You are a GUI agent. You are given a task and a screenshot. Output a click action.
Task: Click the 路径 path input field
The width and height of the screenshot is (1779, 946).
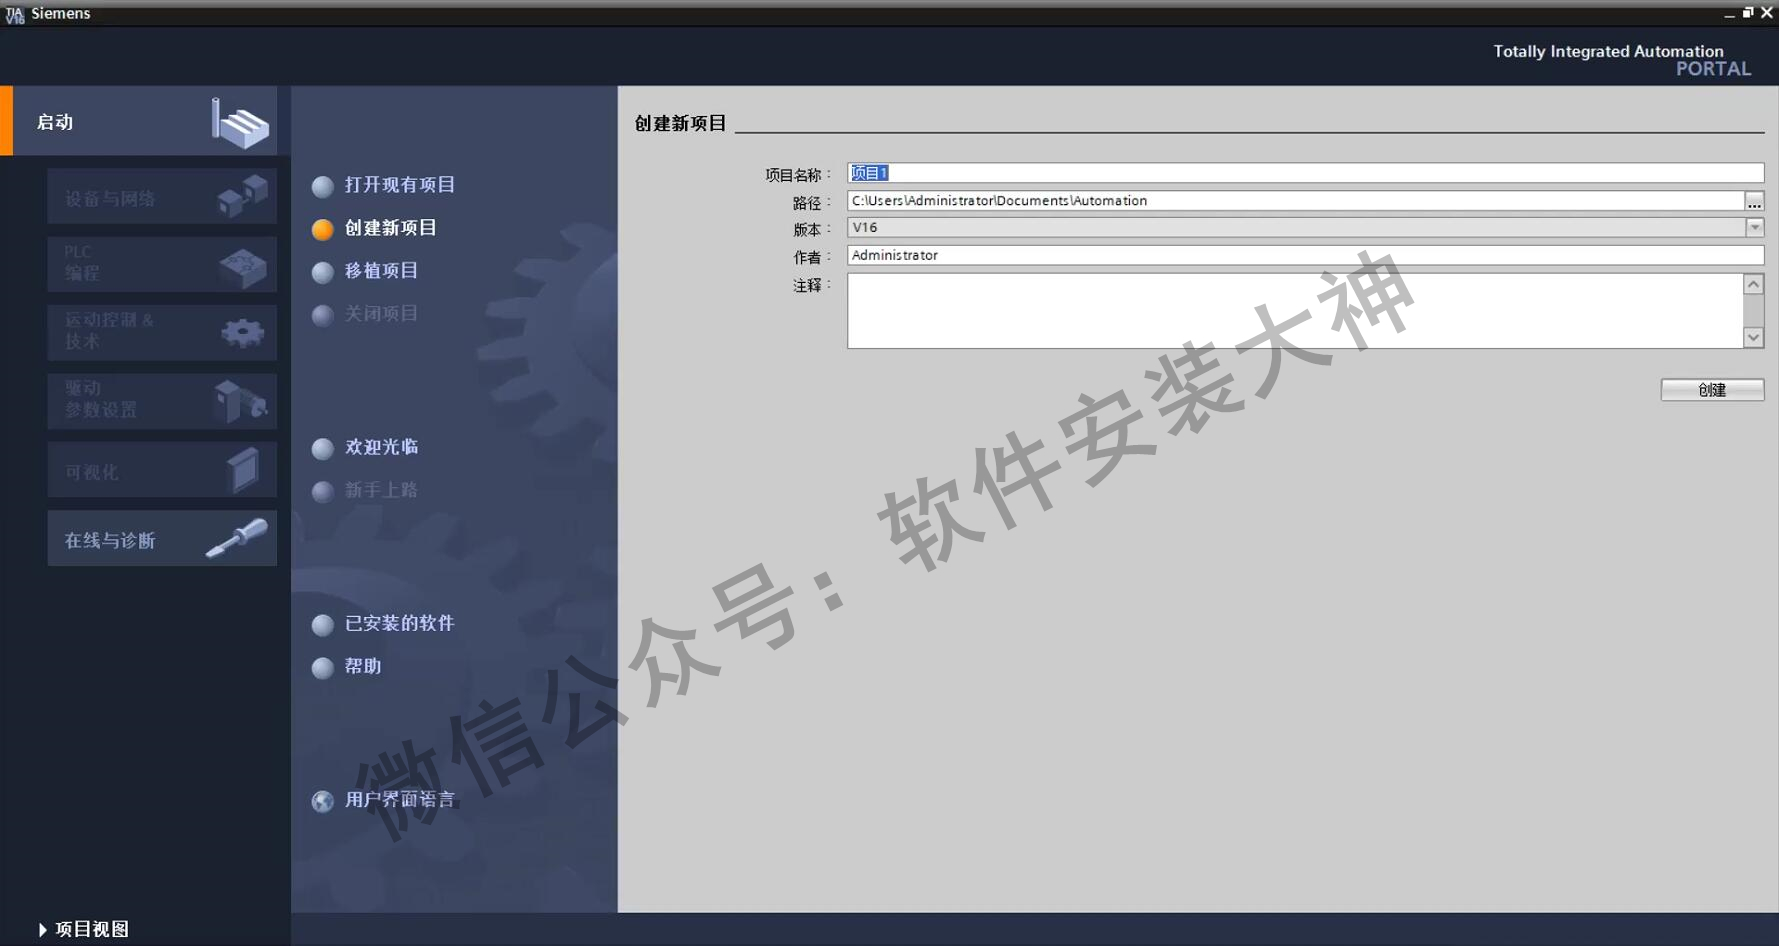coord(1296,201)
